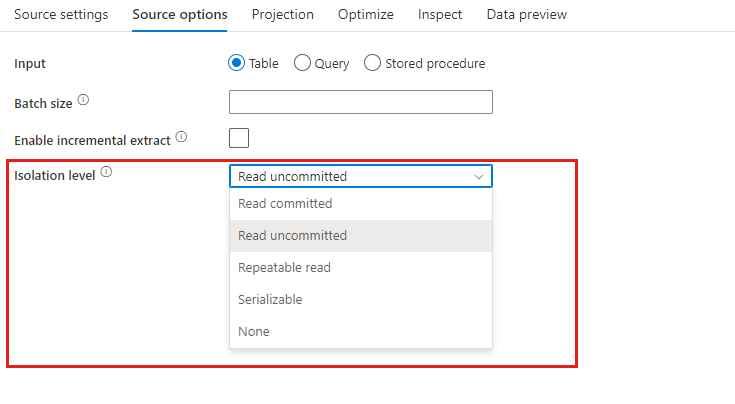The width and height of the screenshot is (735, 404).
Task: Pick Read uncommitted option in list
Action: tap(361, 235)
